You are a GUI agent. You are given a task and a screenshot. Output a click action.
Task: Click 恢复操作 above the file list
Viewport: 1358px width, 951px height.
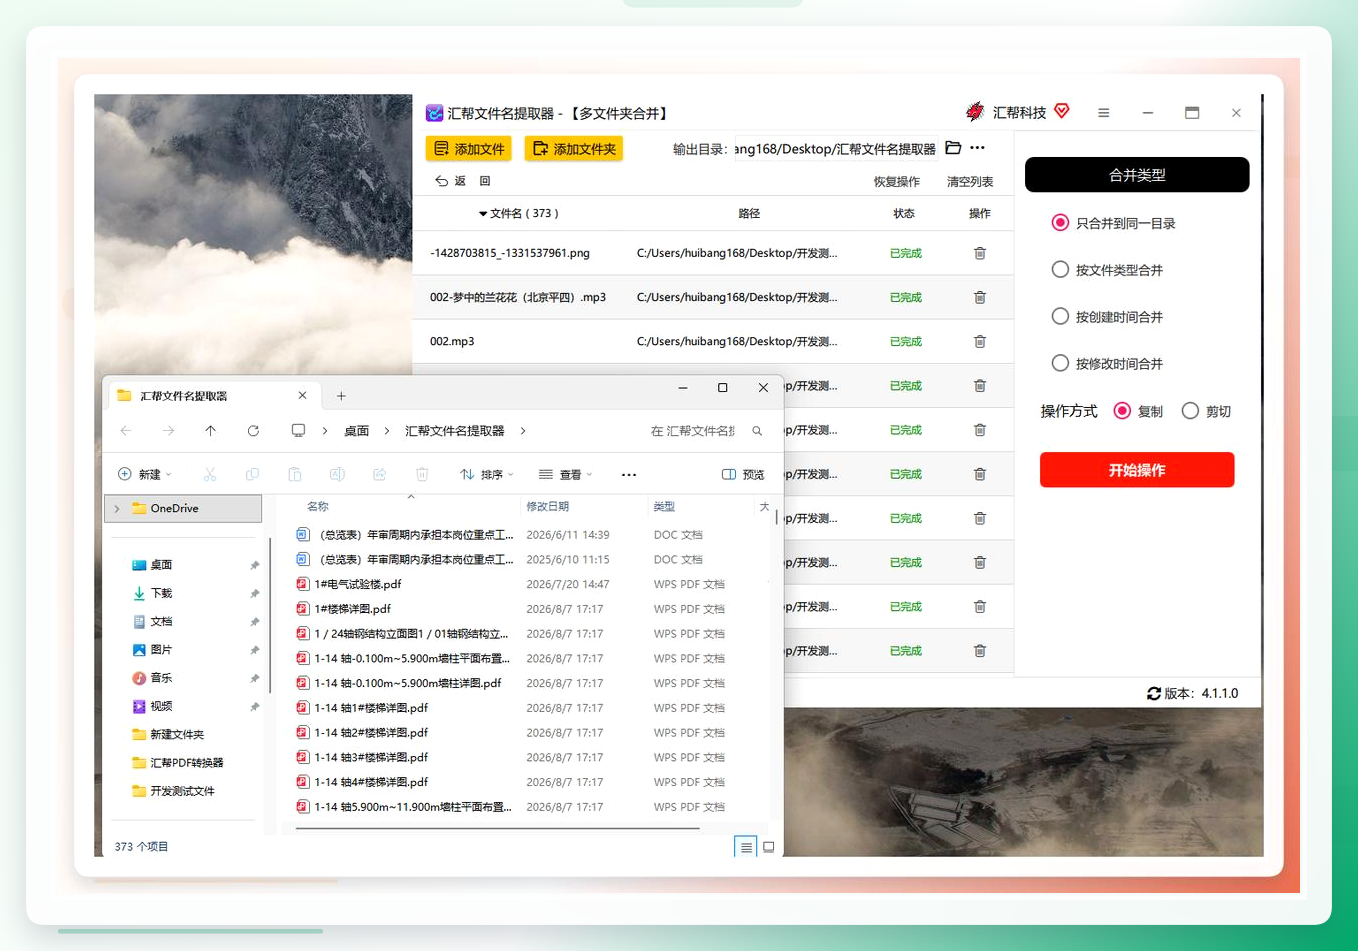pyautogui.click(x=896, y=182)
